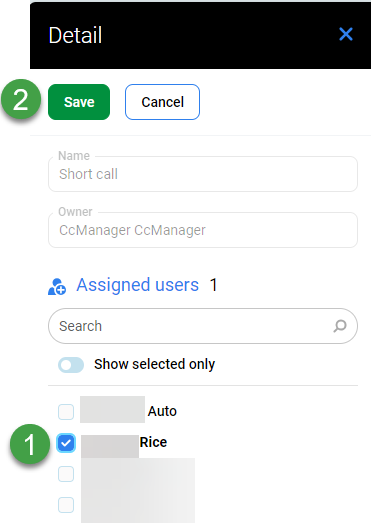The height and width of the screenshot is (523, 371).
Task: Open the Assigned users heading link
Action: tap(137, 285)
